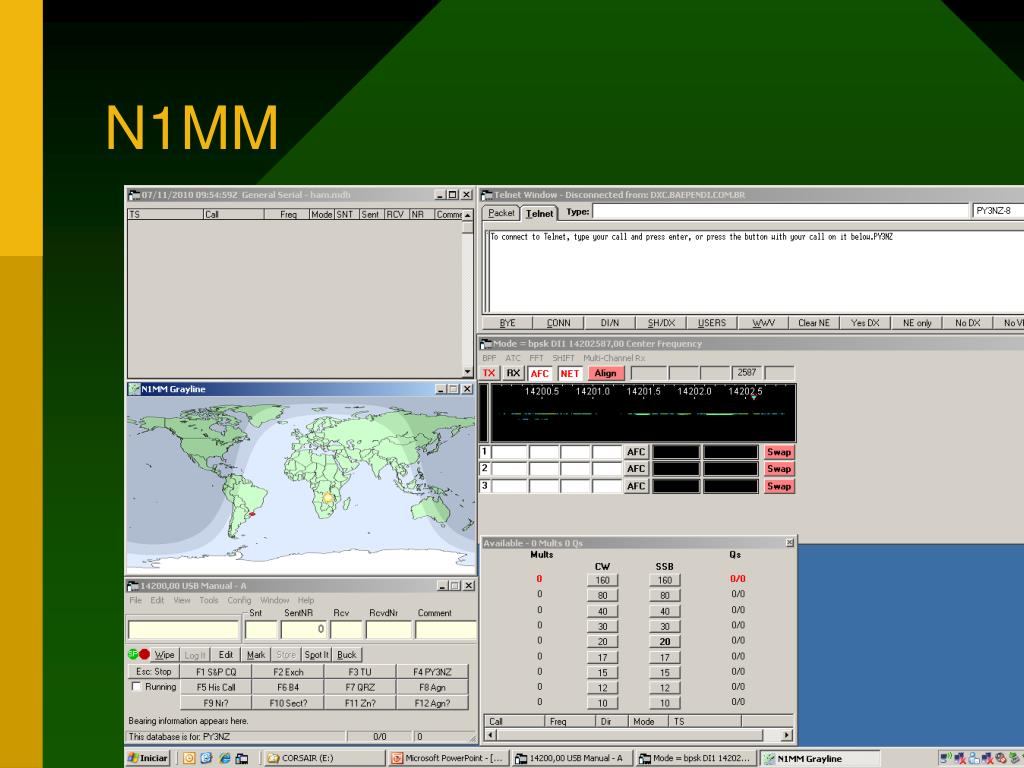Click the Clear NE button

point(814,323)
